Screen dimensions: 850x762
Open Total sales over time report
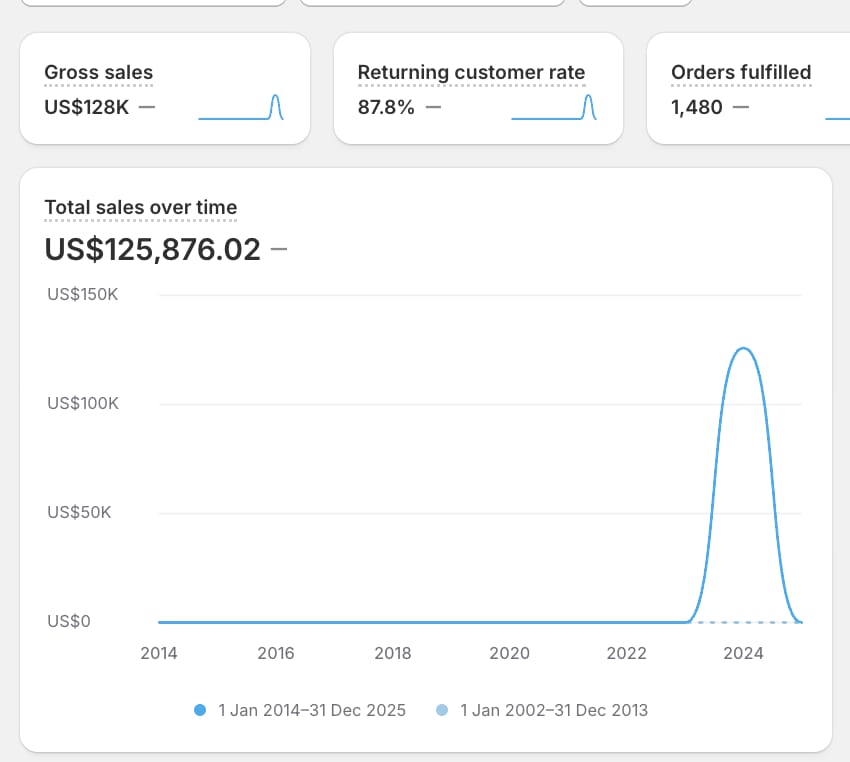(141, 208)
